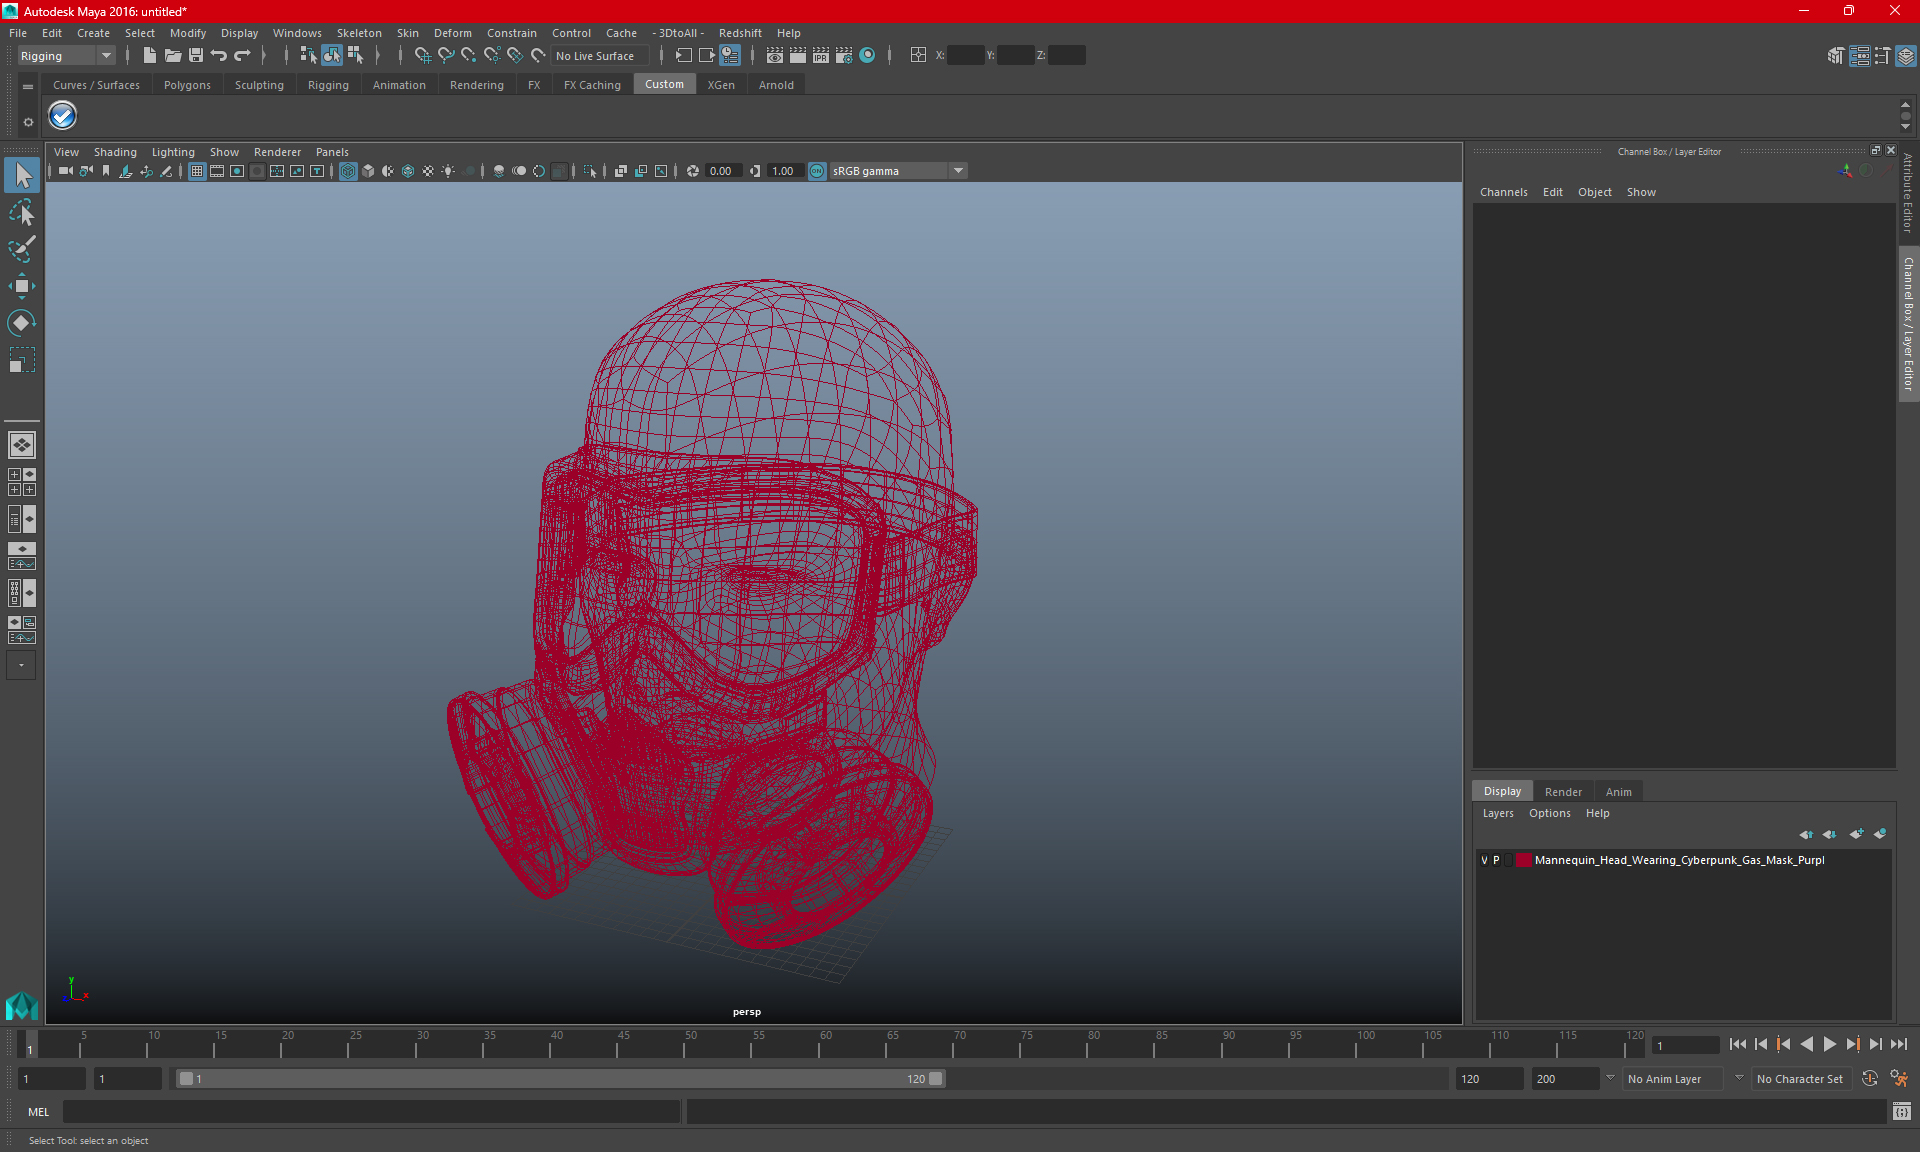Screen dimensions: 1920x1152
Task: Open the Deform menu
Action: (x=453, y=32)
